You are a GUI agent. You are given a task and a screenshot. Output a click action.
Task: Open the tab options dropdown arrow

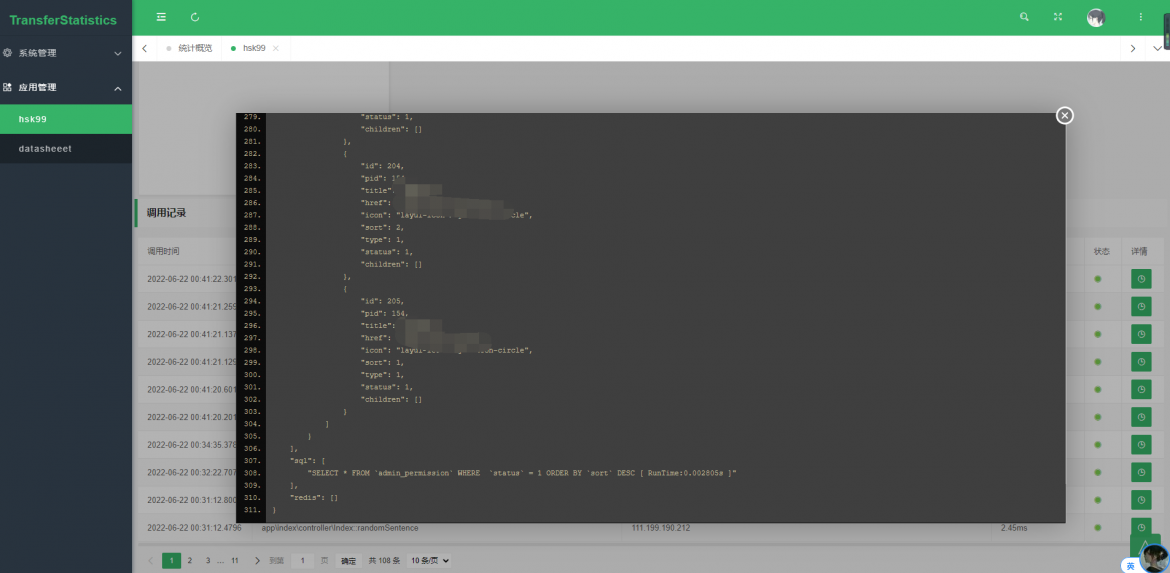pos(1157,48)
